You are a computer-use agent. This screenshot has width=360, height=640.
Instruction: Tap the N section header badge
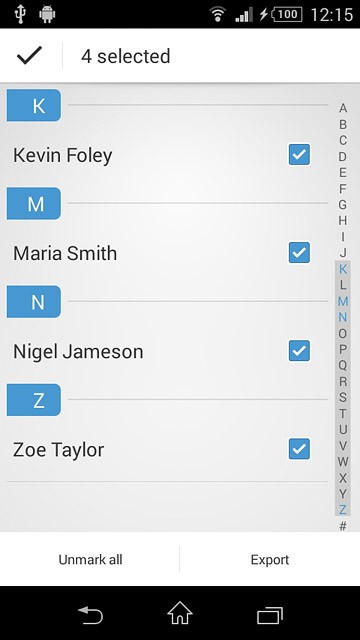[x=34, y=302]
